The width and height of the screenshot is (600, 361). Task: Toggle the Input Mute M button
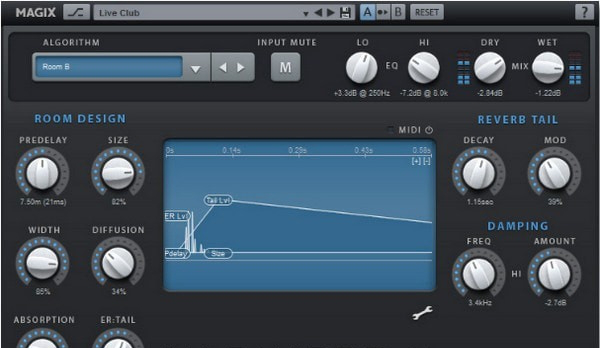click(285, 67)
